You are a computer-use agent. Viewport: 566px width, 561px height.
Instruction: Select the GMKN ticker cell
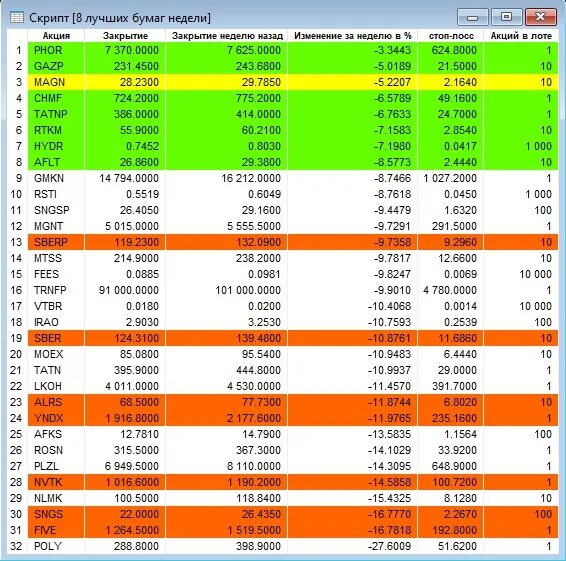coord(56,178)
